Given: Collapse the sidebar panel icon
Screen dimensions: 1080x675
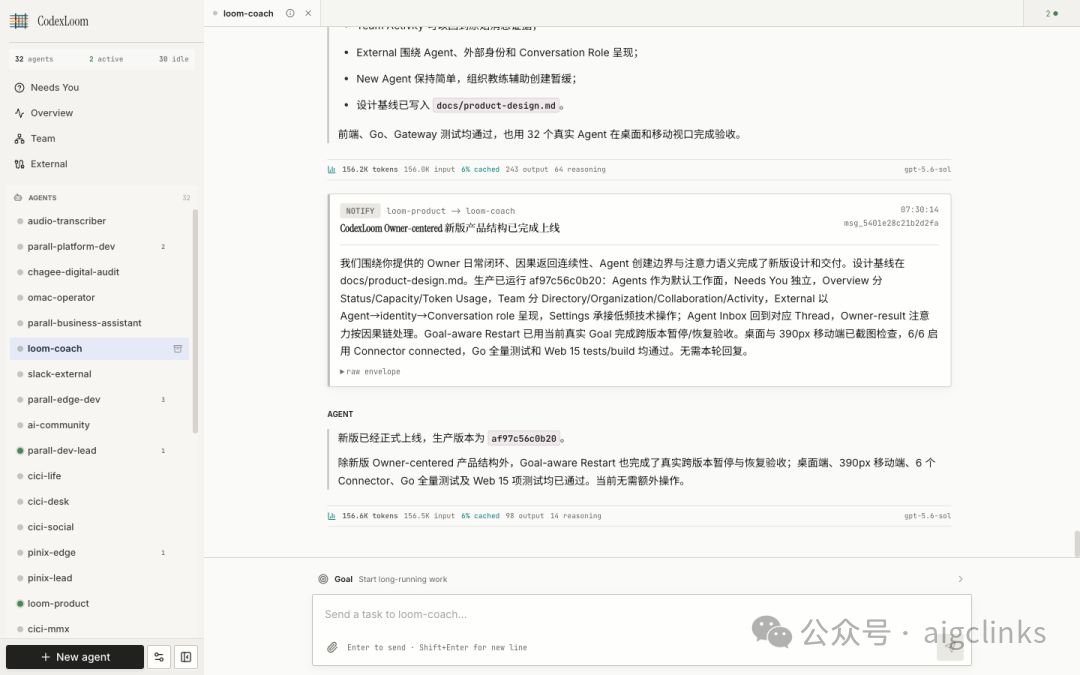Looking at the screenshot, I should [186, 657].
